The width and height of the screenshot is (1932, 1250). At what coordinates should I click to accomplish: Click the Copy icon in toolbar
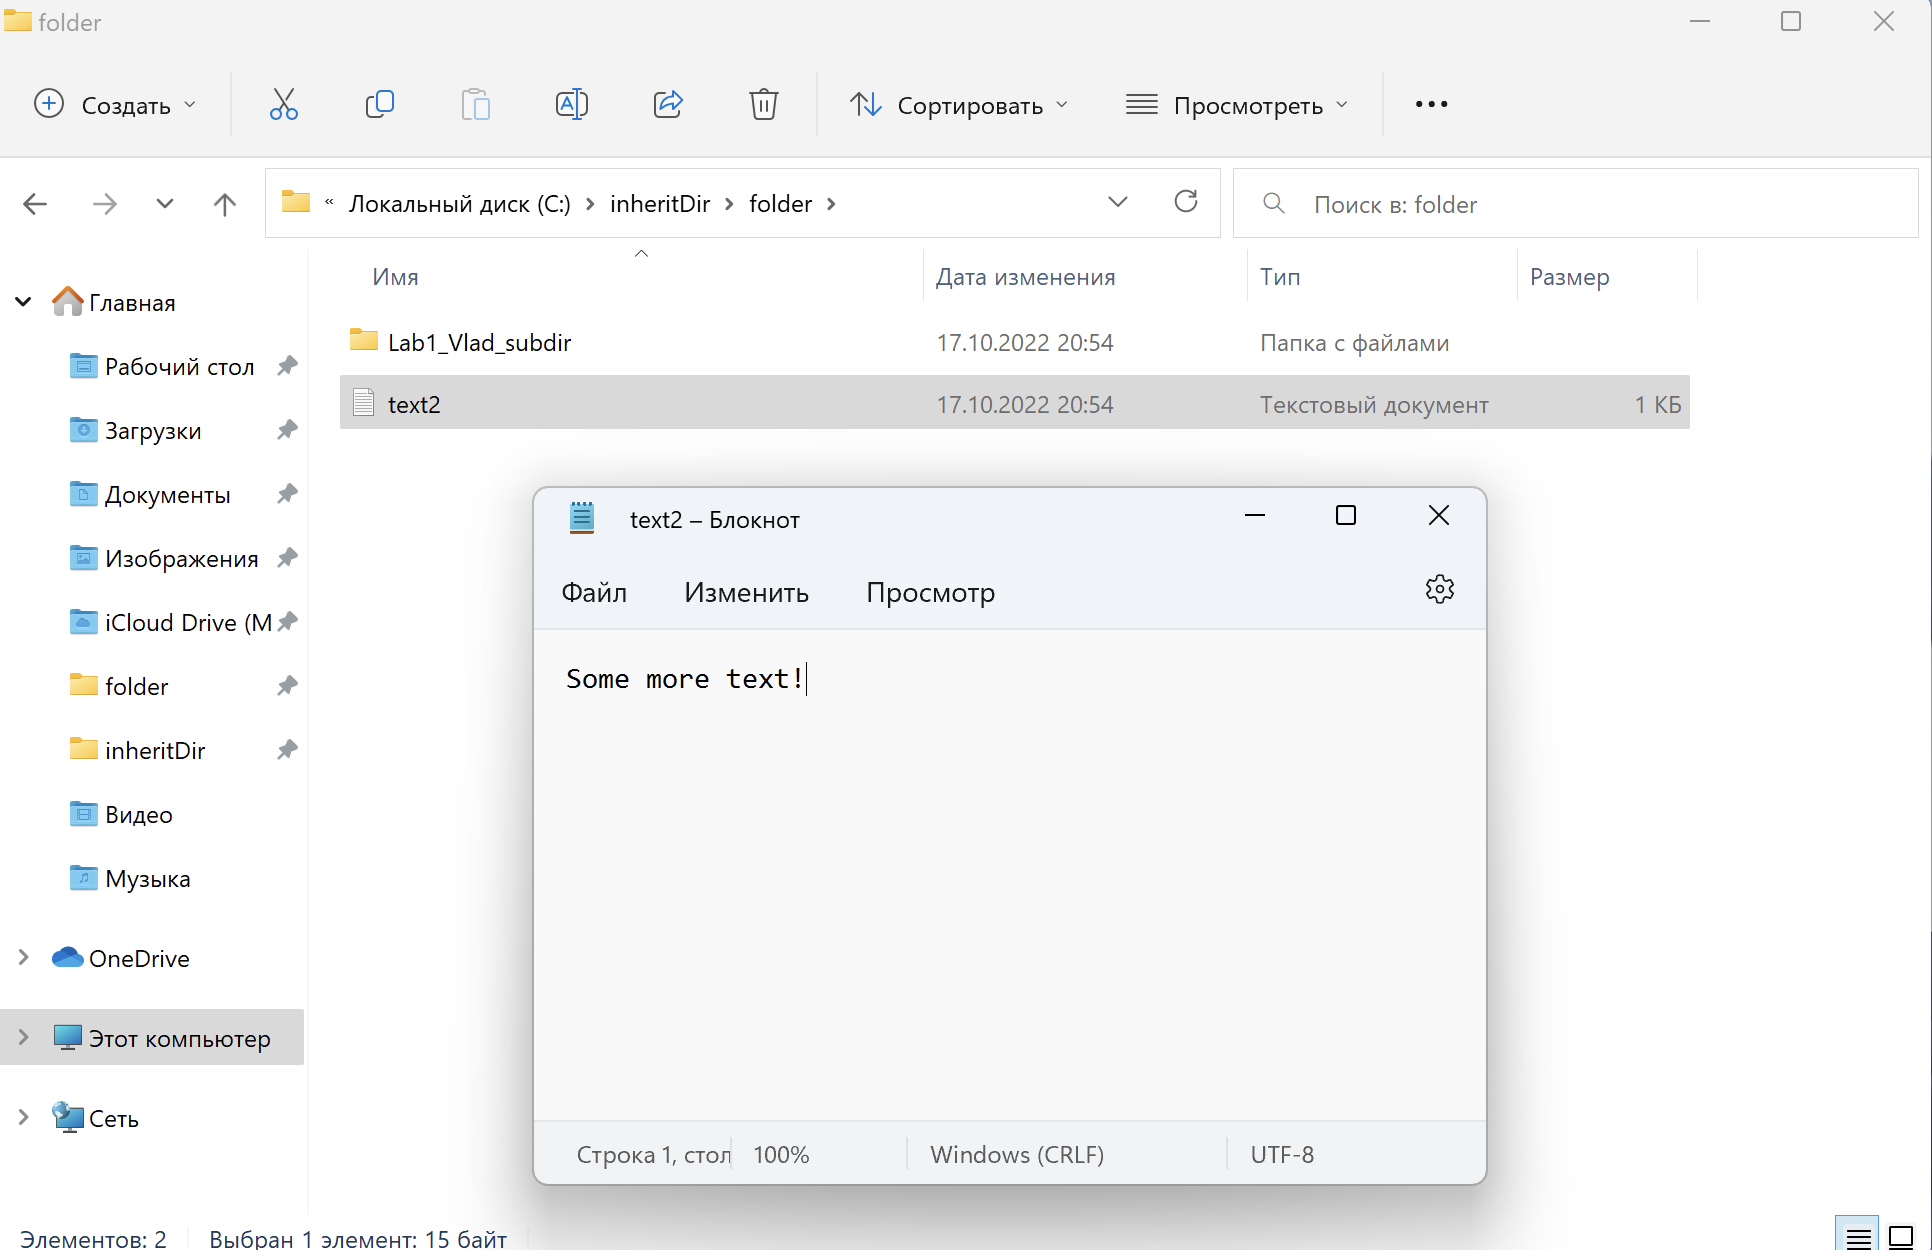[380, 104]
